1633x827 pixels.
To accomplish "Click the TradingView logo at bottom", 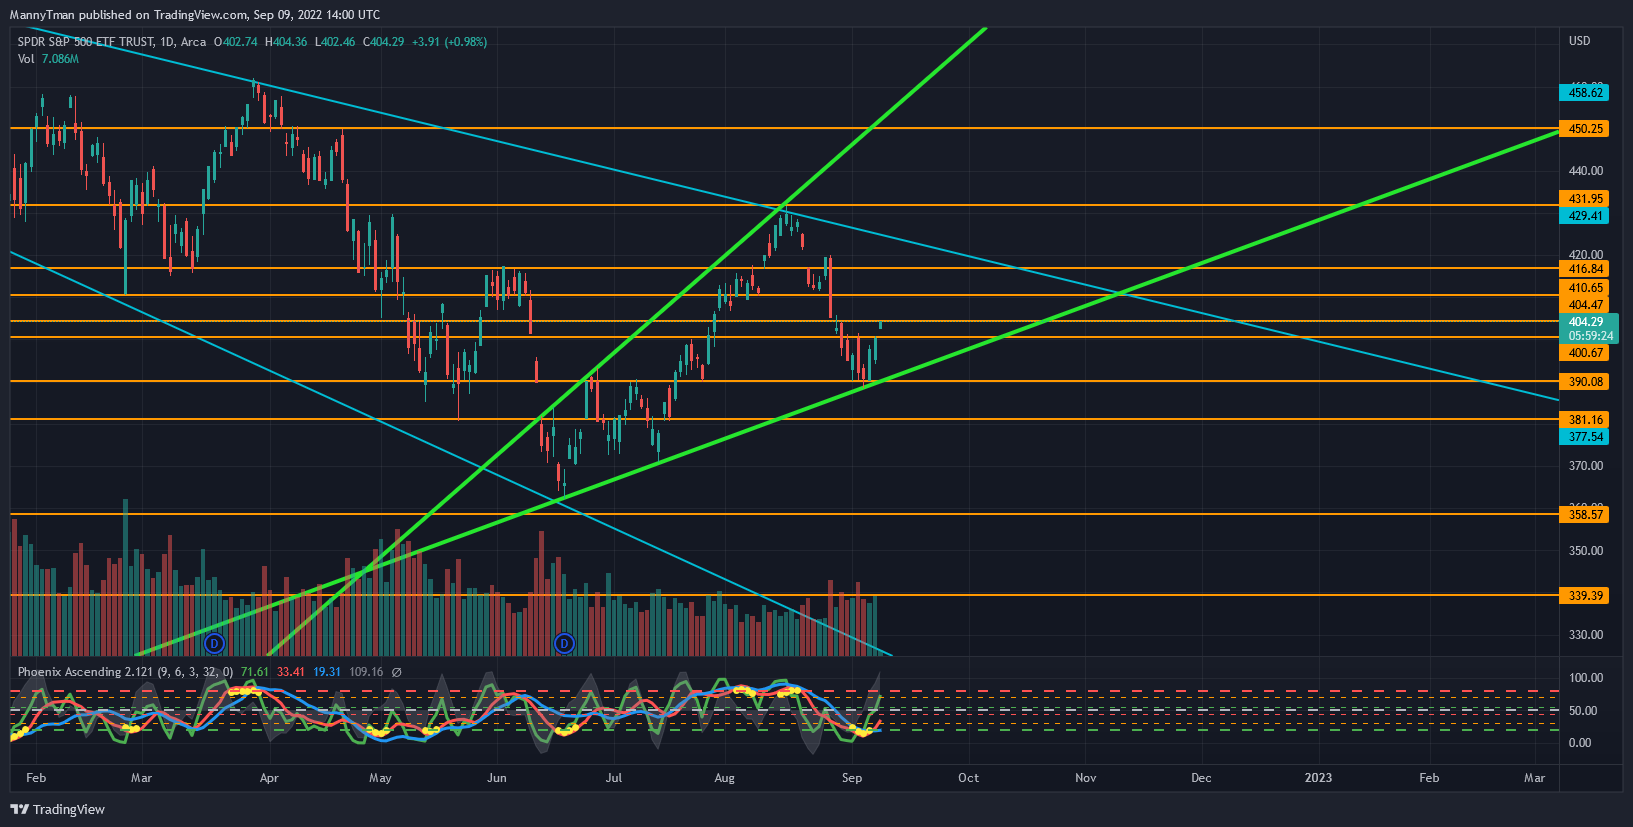I will pos(58,809).
